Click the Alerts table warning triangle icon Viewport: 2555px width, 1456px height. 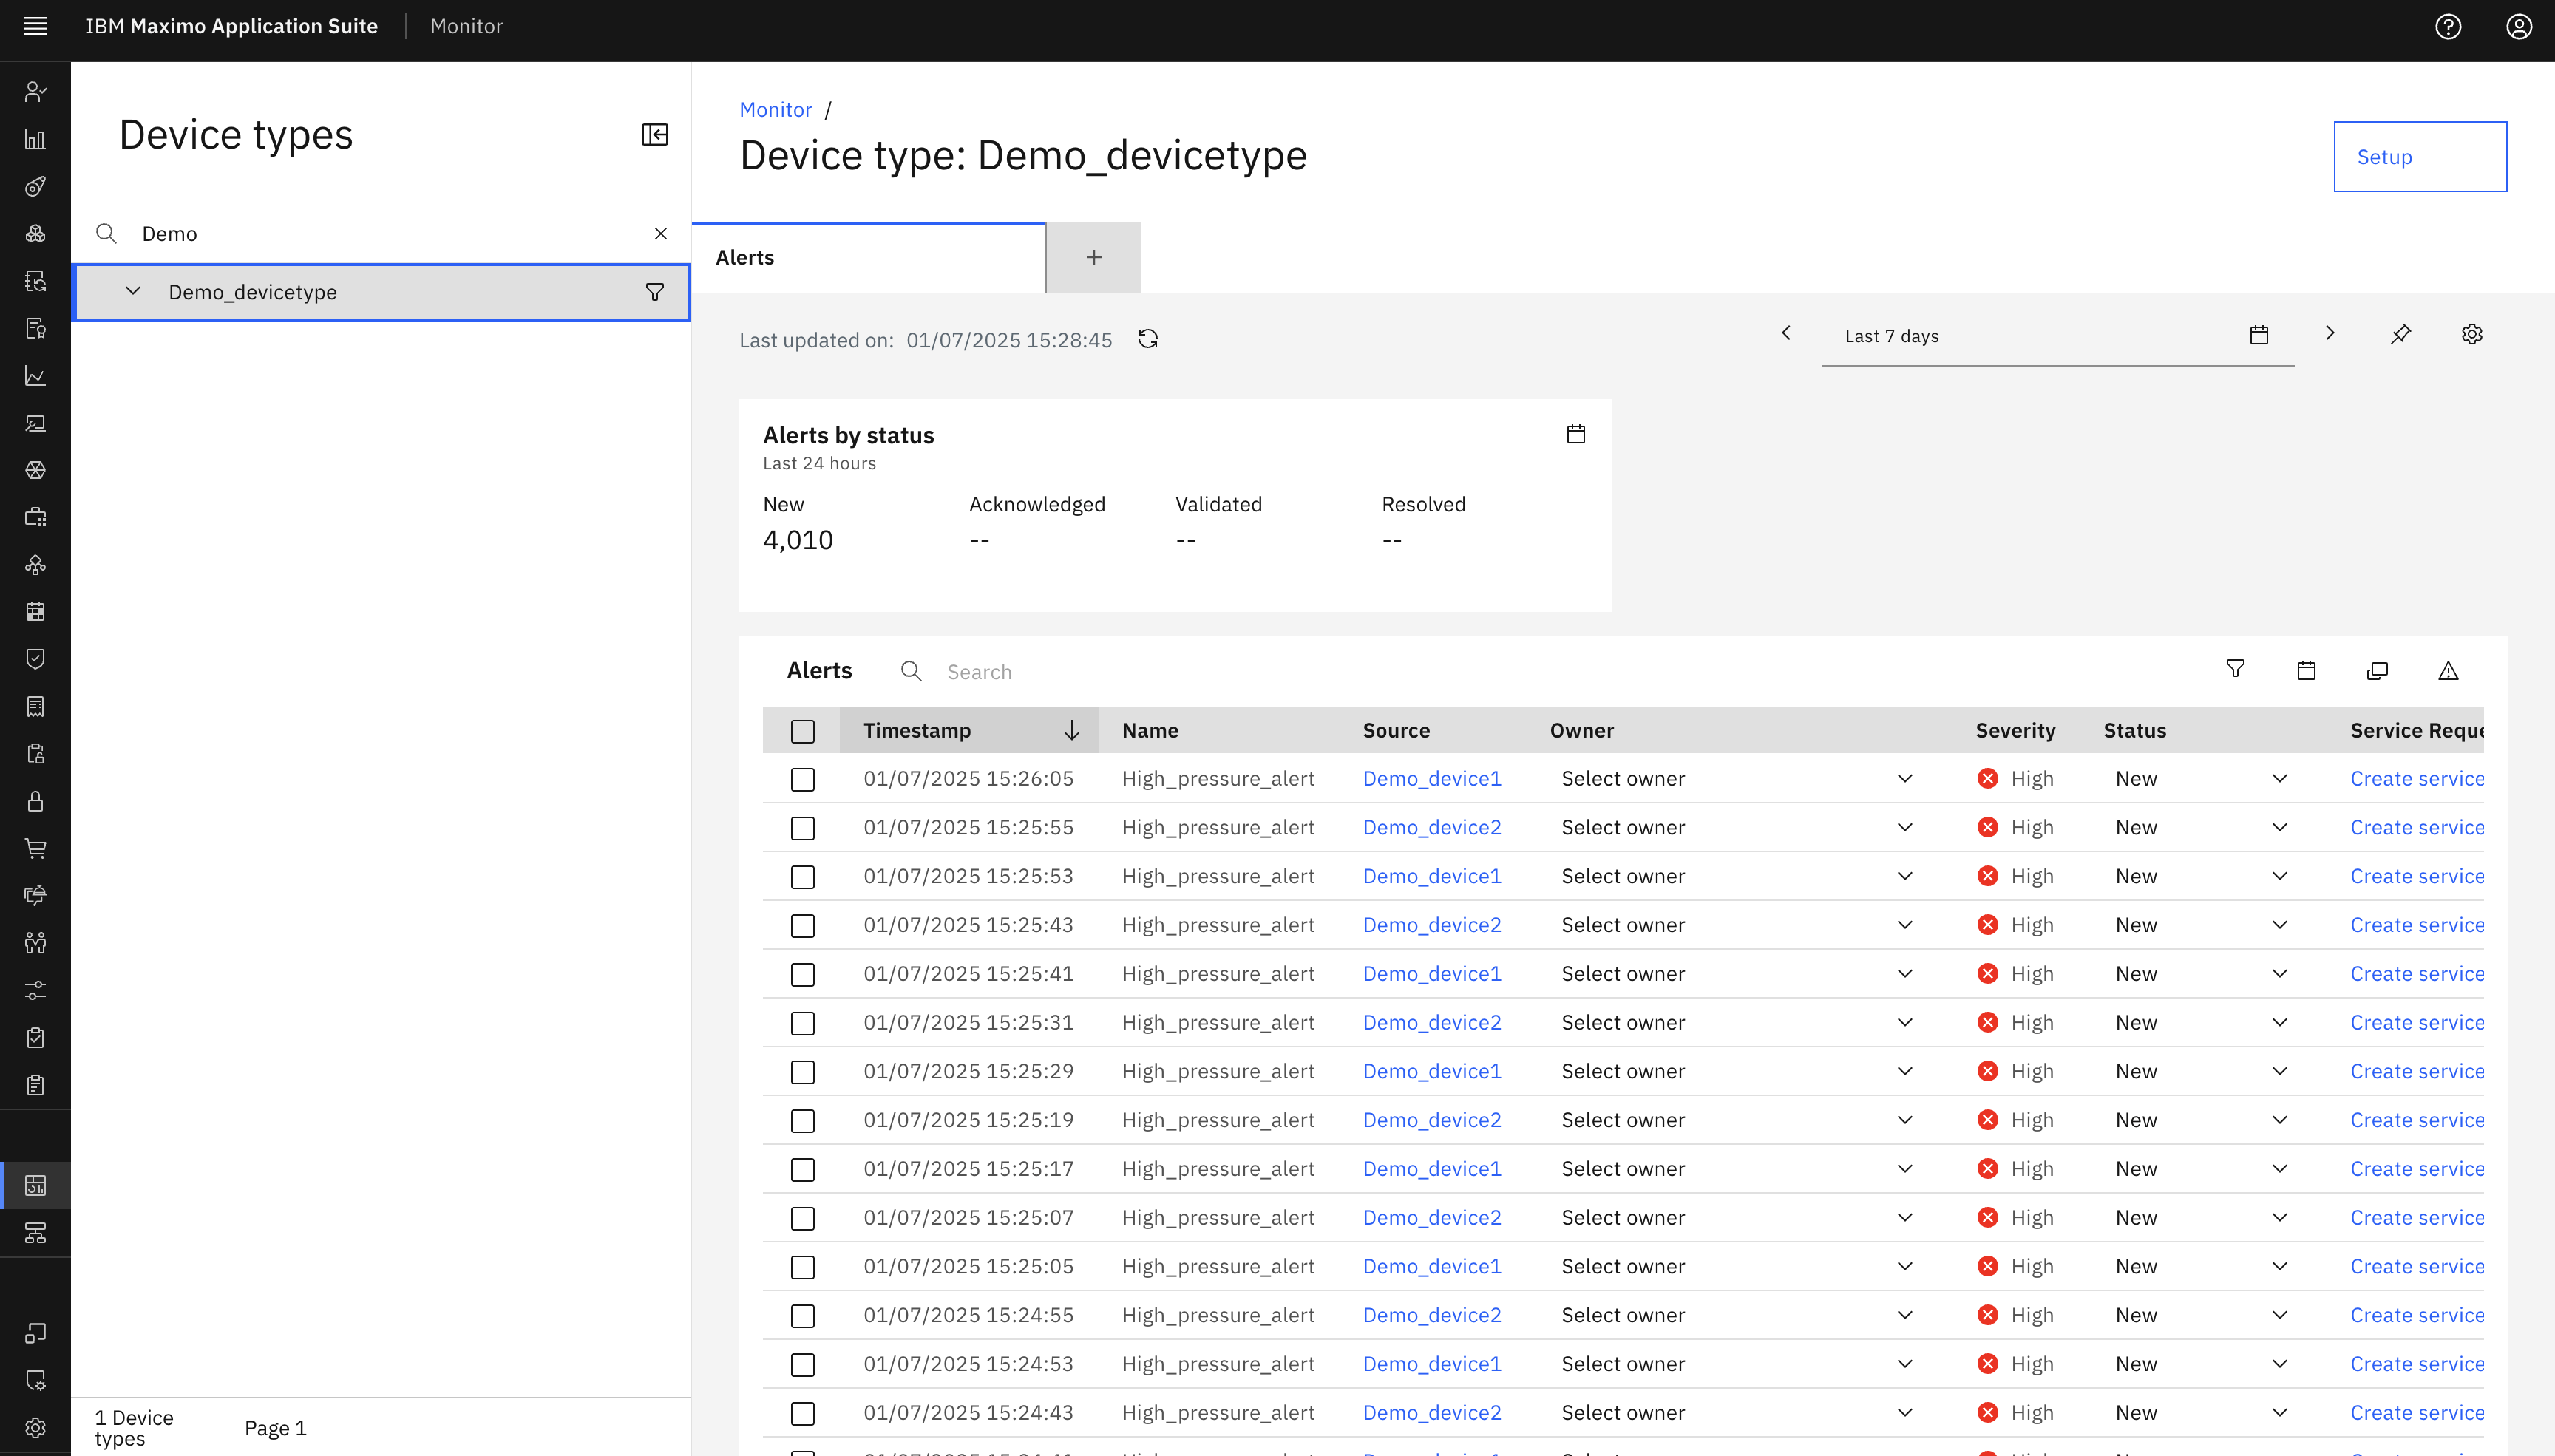point(2447,670)
